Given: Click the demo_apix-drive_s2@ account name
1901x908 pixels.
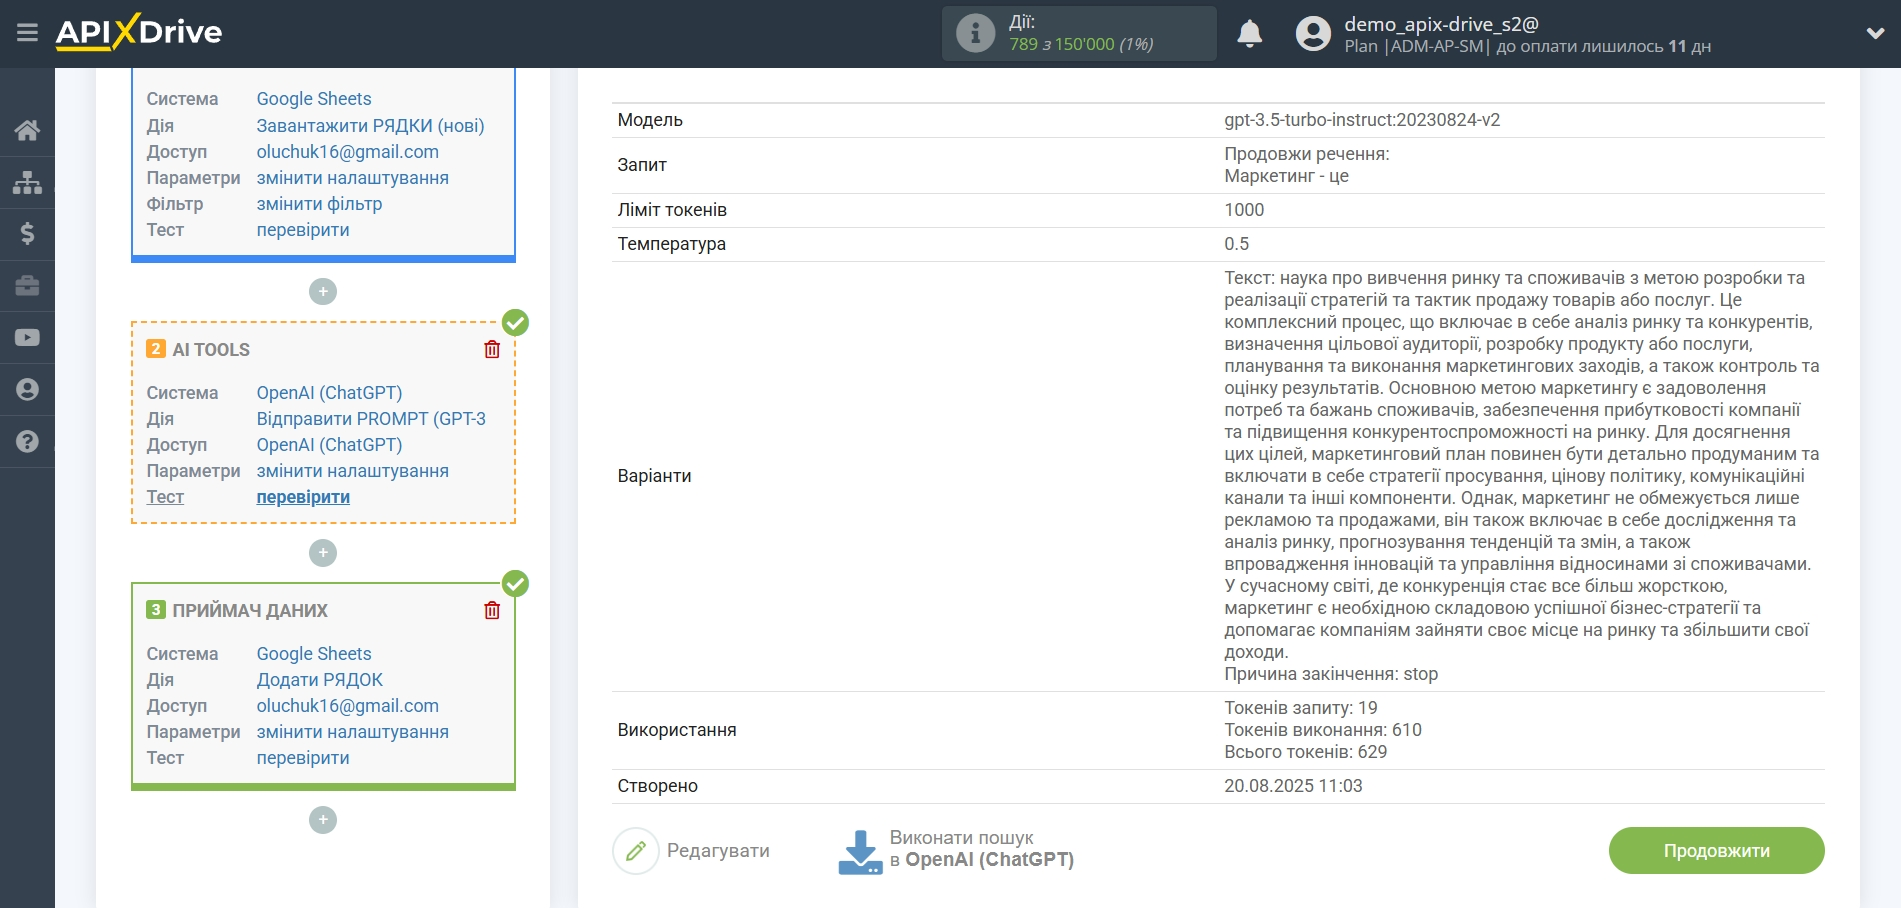Looking at the screenshot, I should 1441,24.
